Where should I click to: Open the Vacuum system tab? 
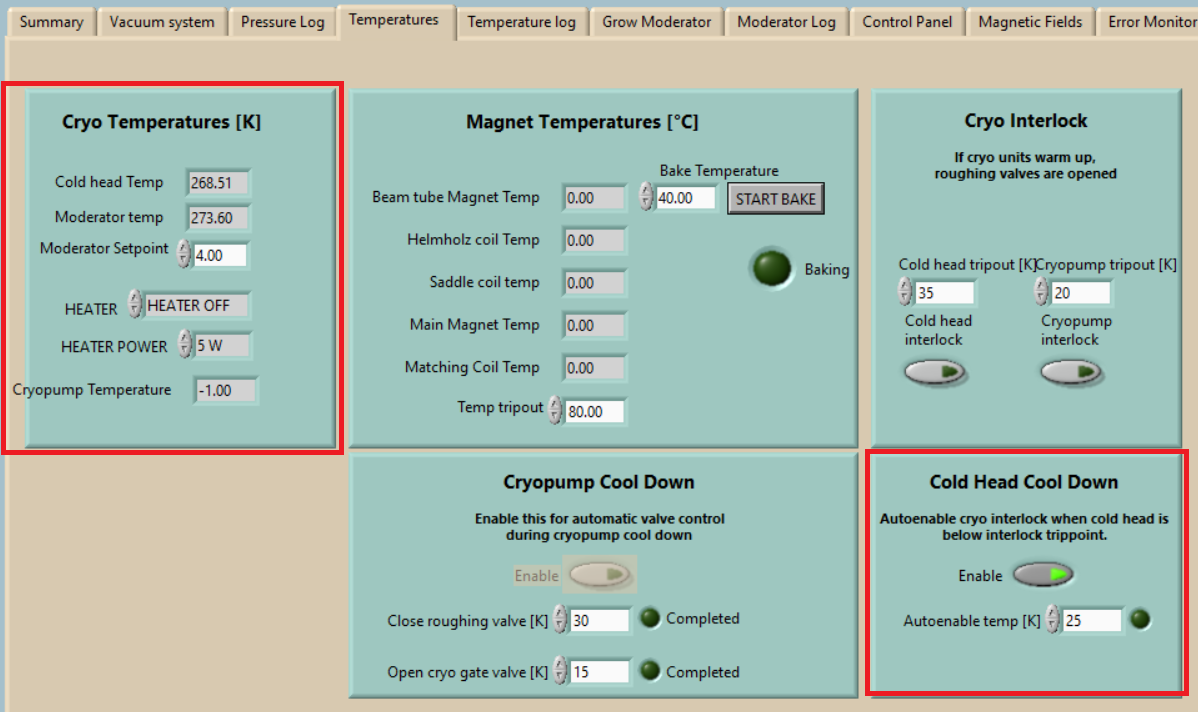tap(162, 22)
